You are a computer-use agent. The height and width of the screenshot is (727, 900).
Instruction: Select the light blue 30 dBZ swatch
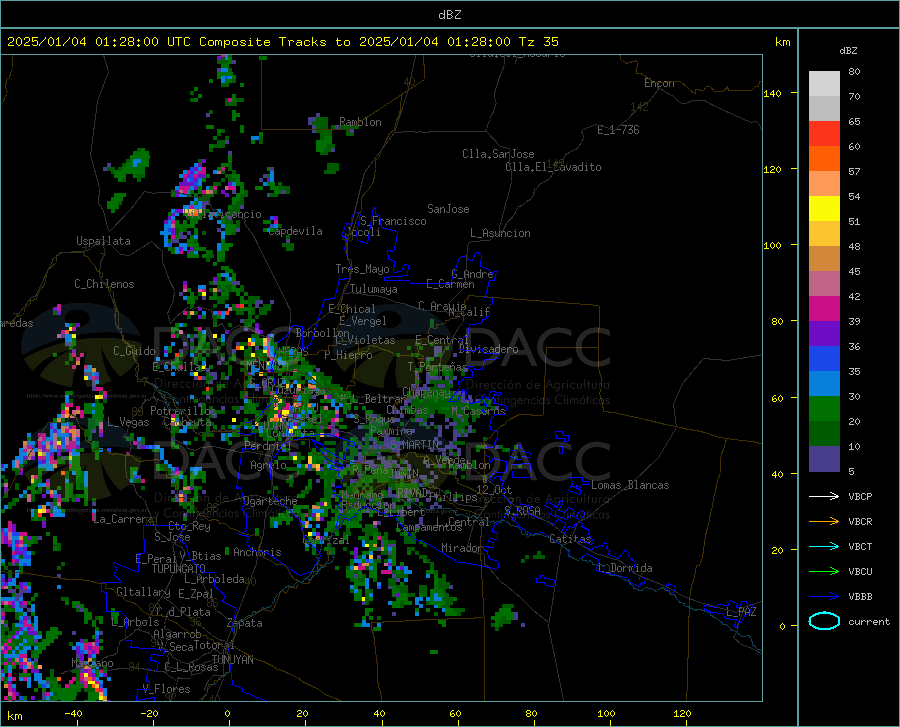point(824,384)
